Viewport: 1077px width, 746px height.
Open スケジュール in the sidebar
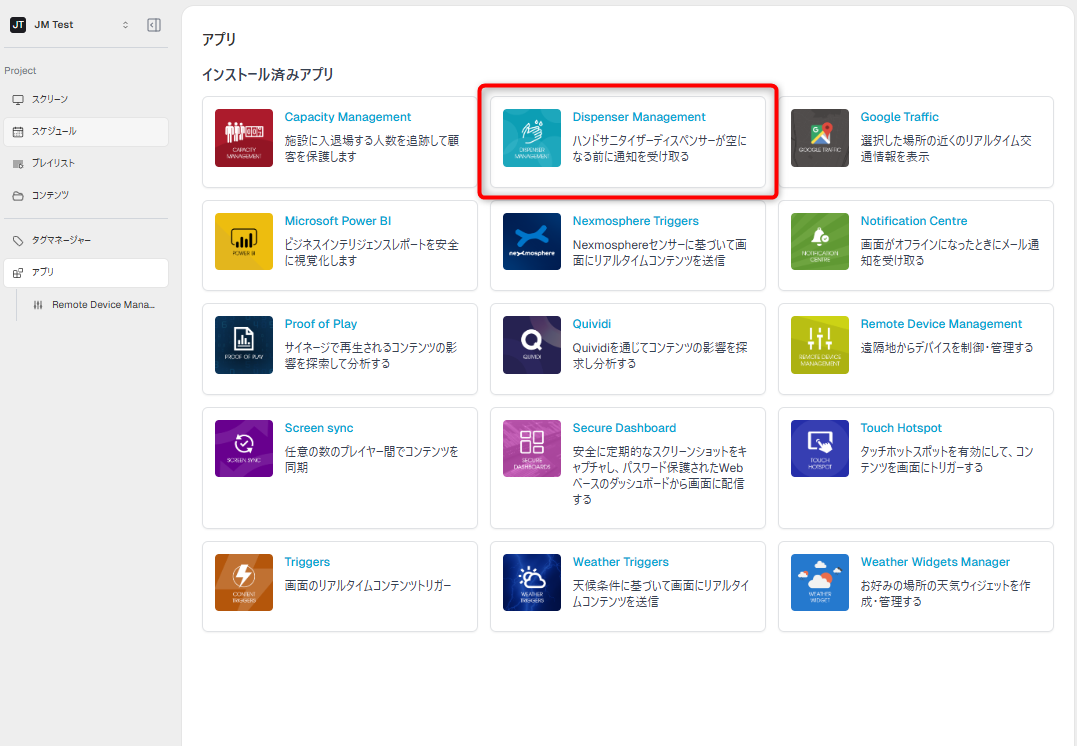pos(86,131)
